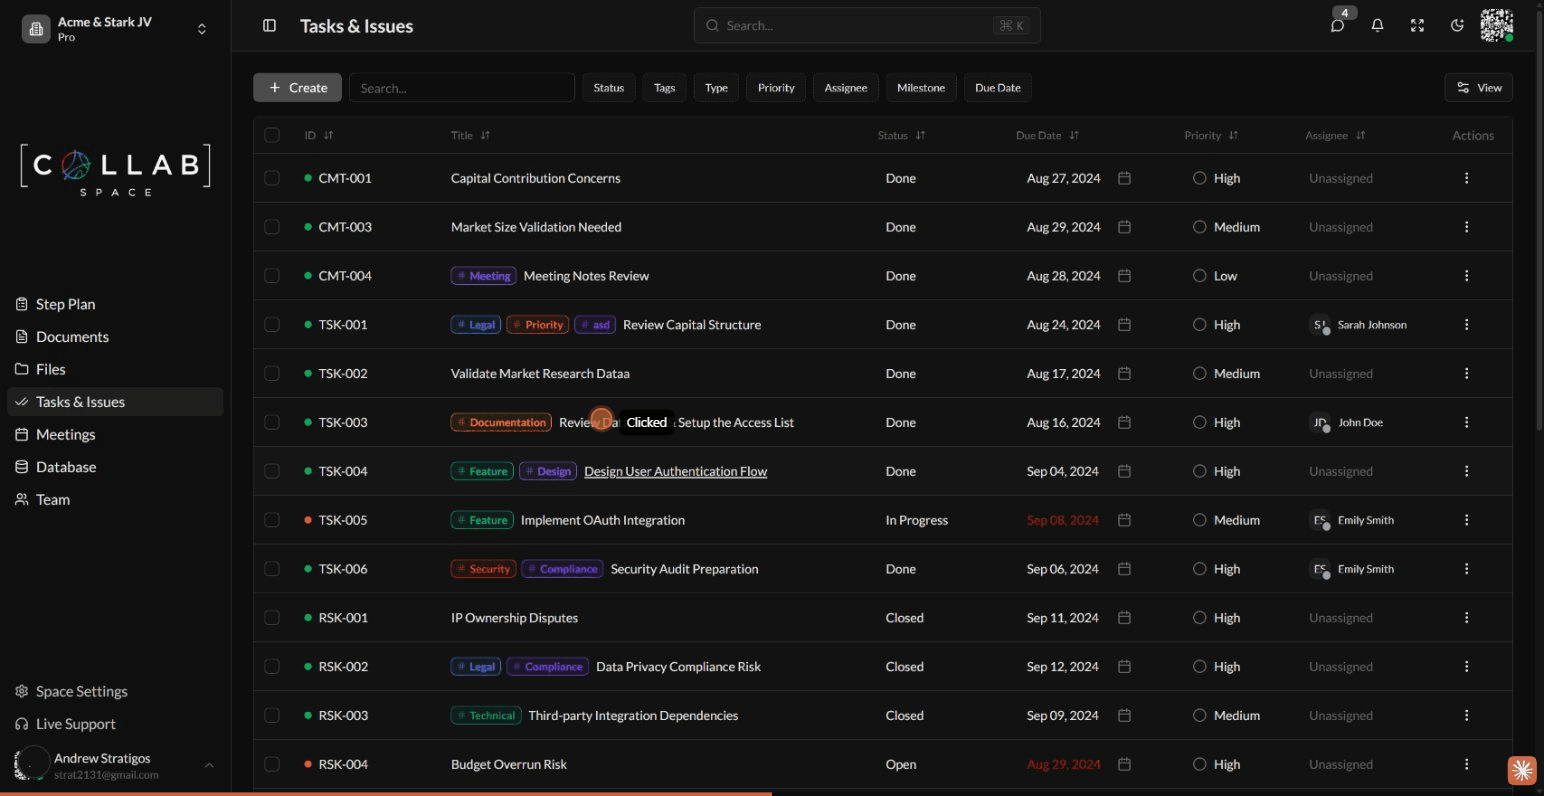Sort by ID column arrows
1544x796 pixels.
point(328,135)
